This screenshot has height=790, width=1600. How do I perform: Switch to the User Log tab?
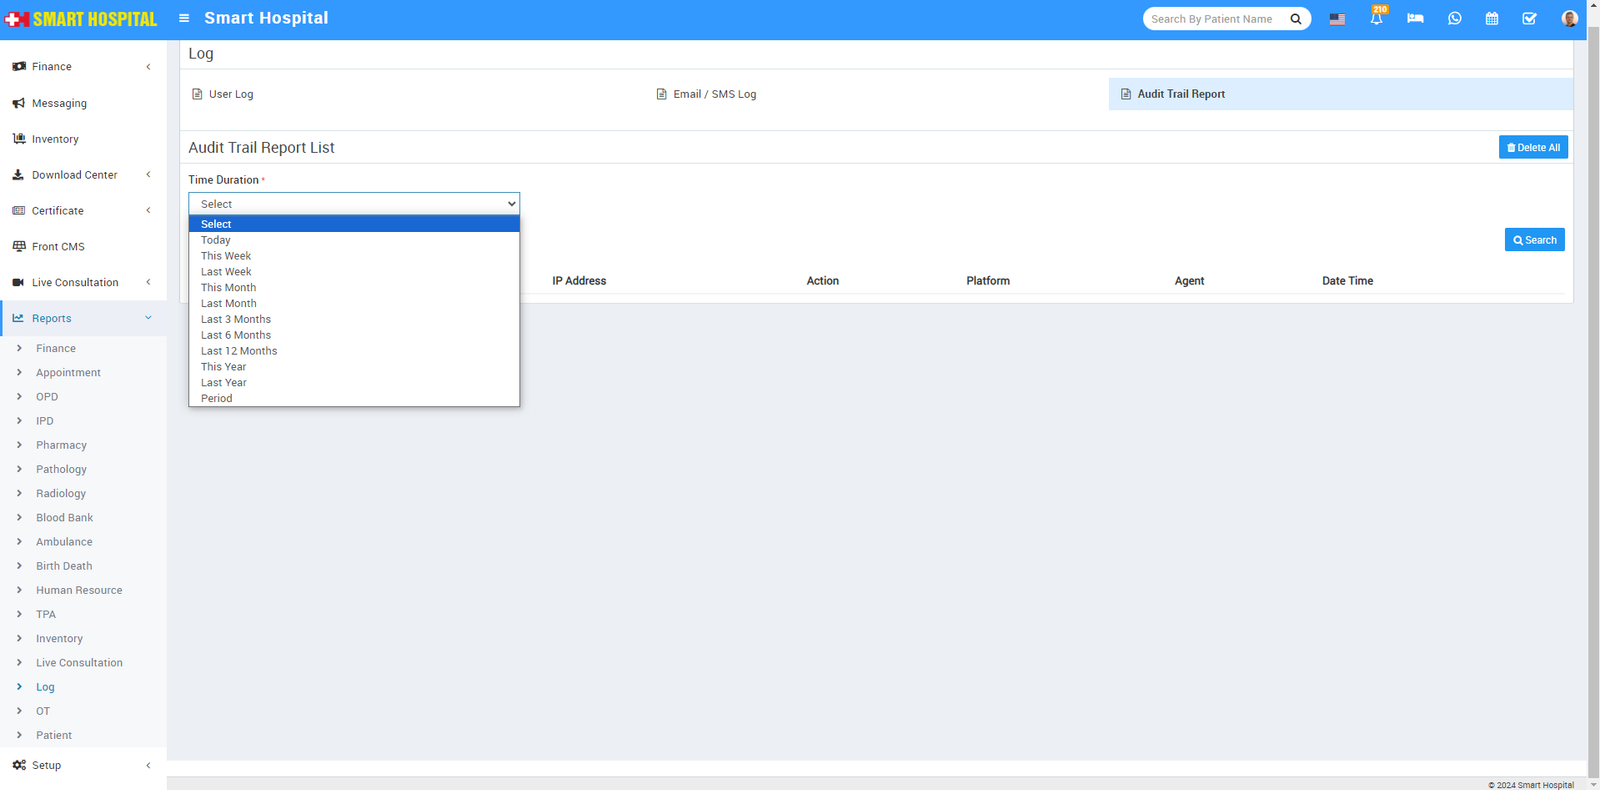coord(230,94)
